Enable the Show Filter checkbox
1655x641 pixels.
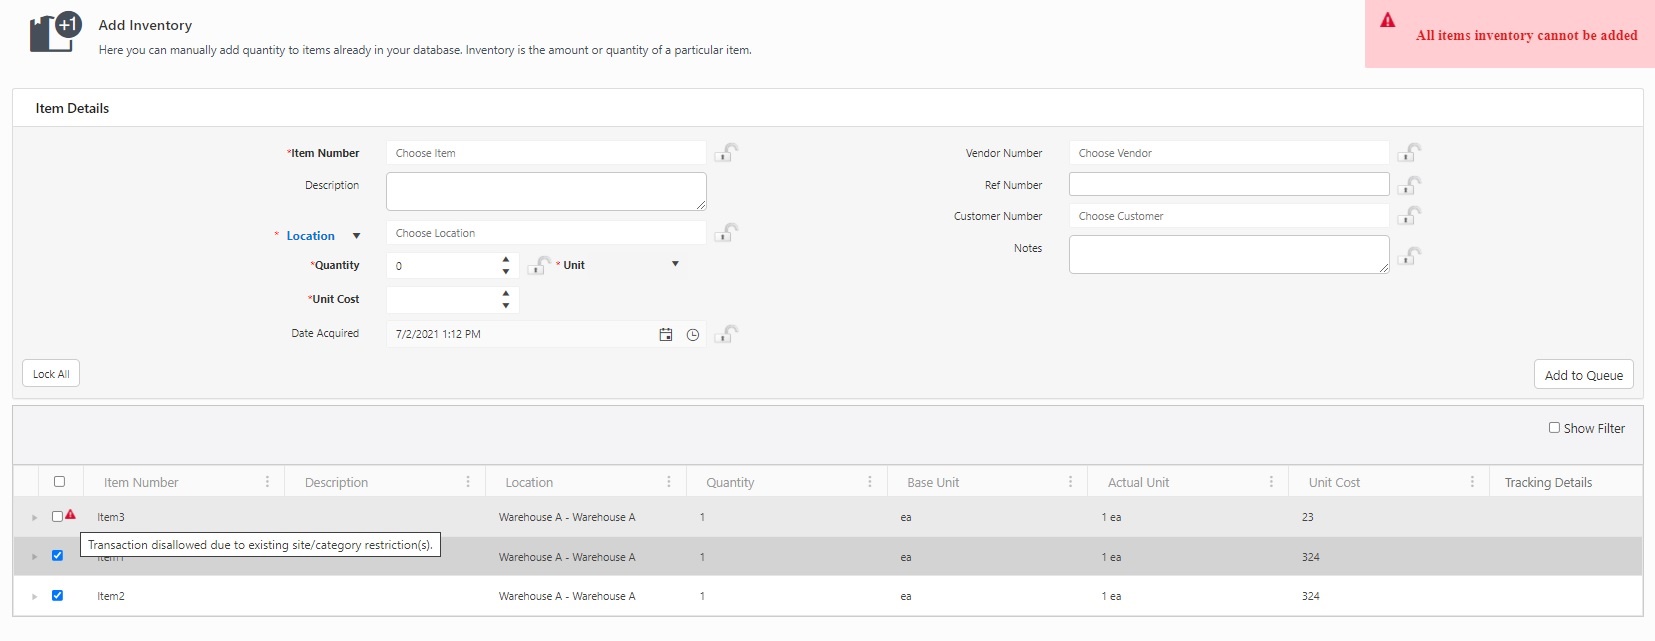click(x=1554, y=428)
